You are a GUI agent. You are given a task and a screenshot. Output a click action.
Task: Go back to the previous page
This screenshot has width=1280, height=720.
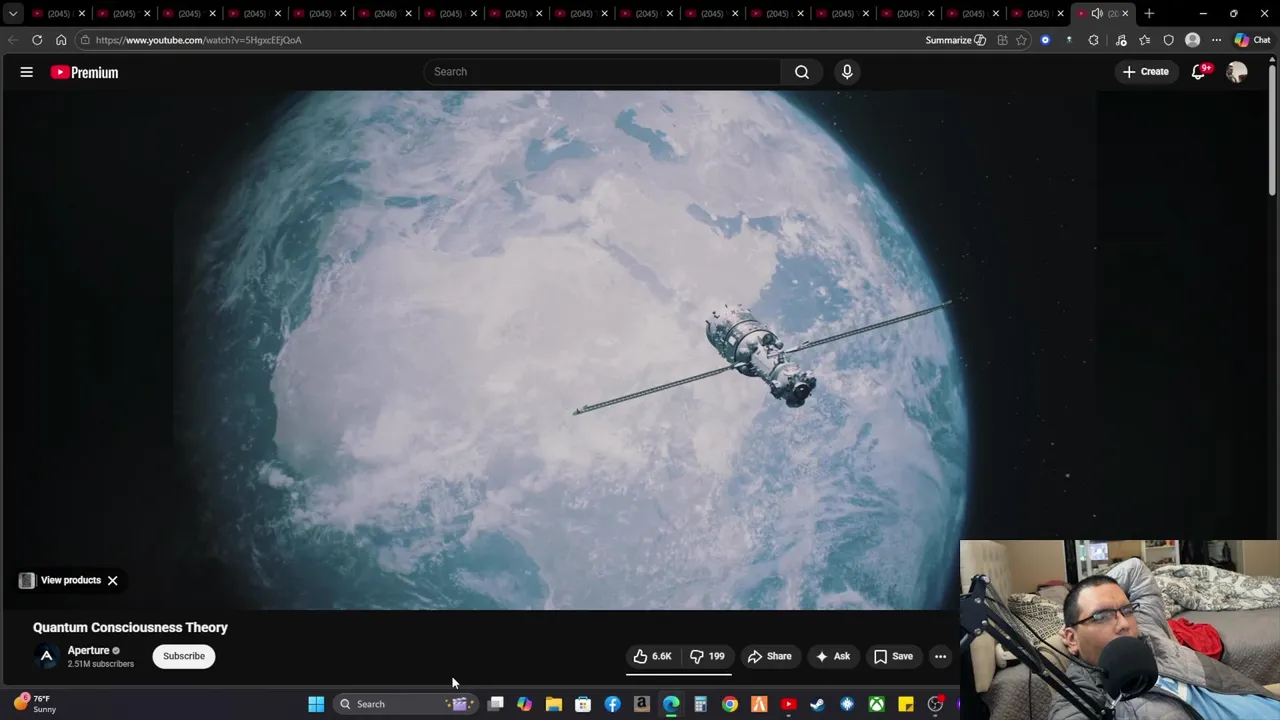[12, 40]
